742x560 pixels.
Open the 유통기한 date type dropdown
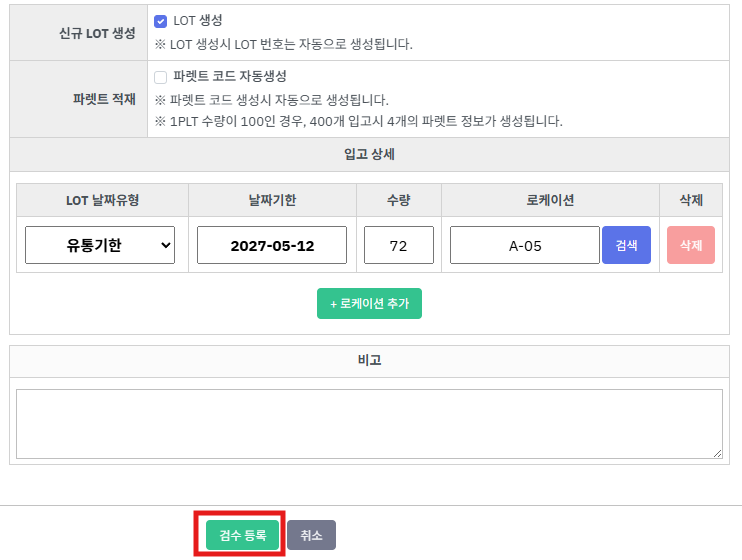[x=100, y=245]
